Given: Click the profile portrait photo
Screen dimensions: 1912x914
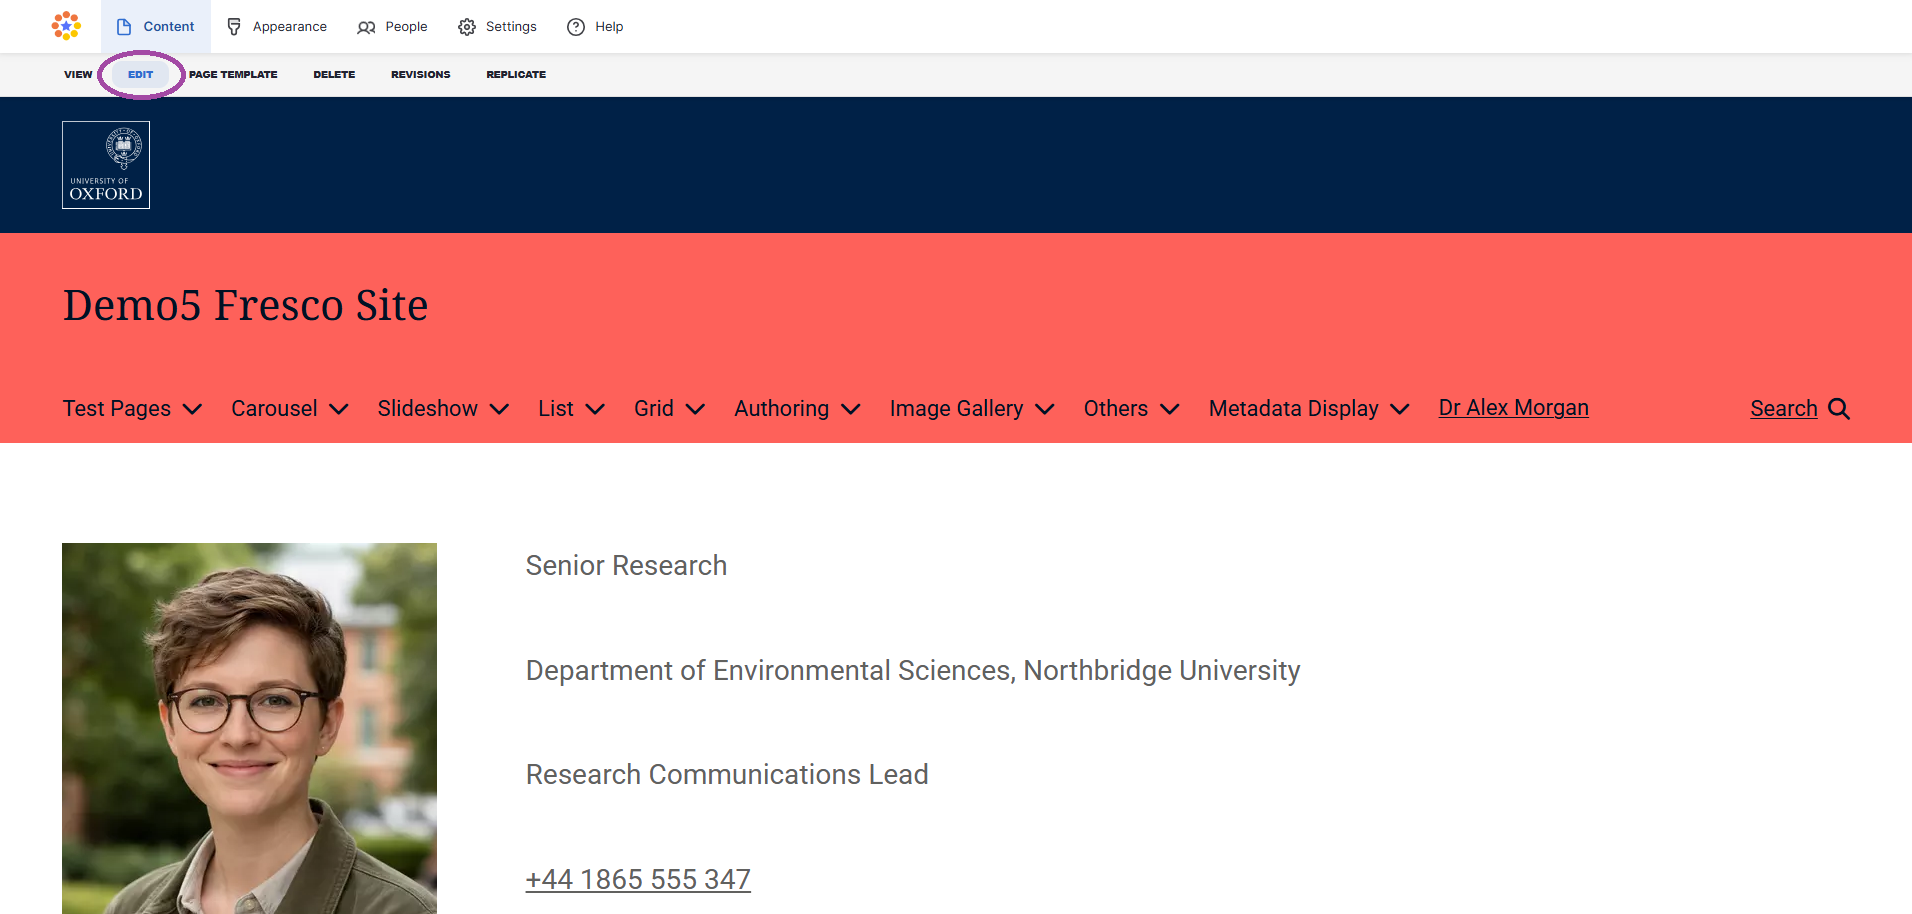Looking at the screenshot, I should pyautogui.click(x=249, y=728).
